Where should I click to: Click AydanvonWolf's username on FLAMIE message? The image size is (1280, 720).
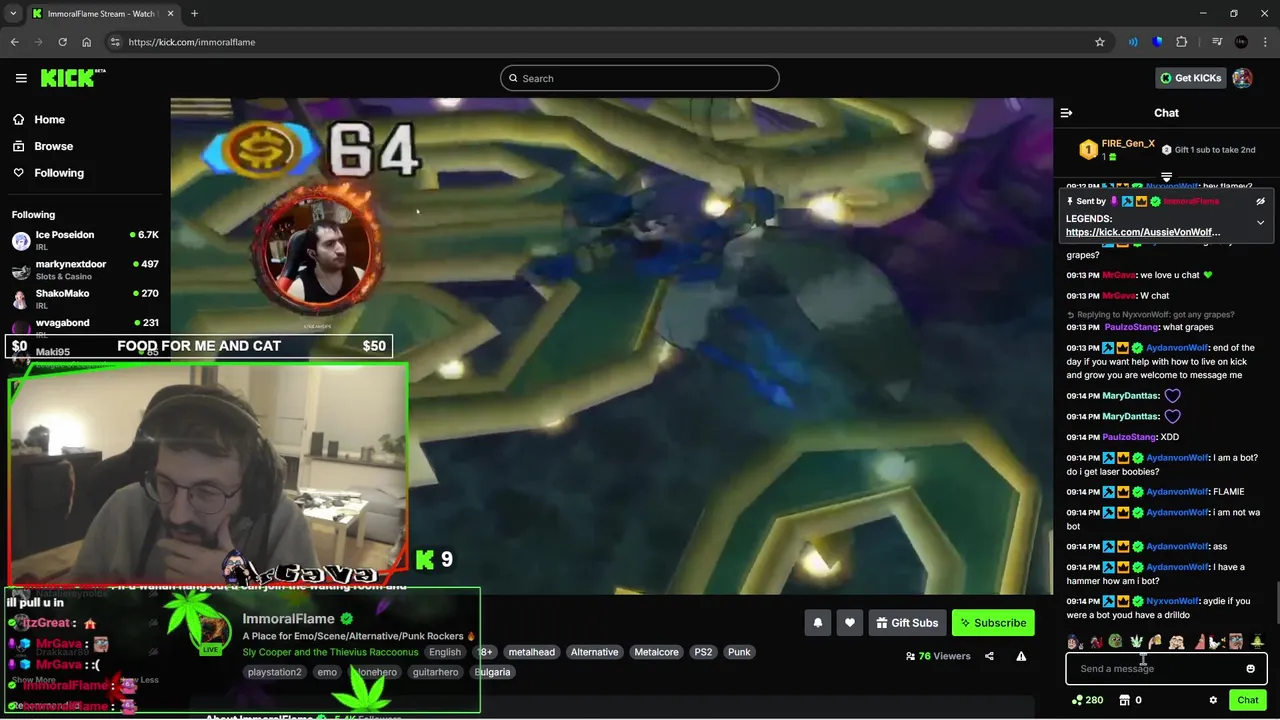coord(1177,492)
